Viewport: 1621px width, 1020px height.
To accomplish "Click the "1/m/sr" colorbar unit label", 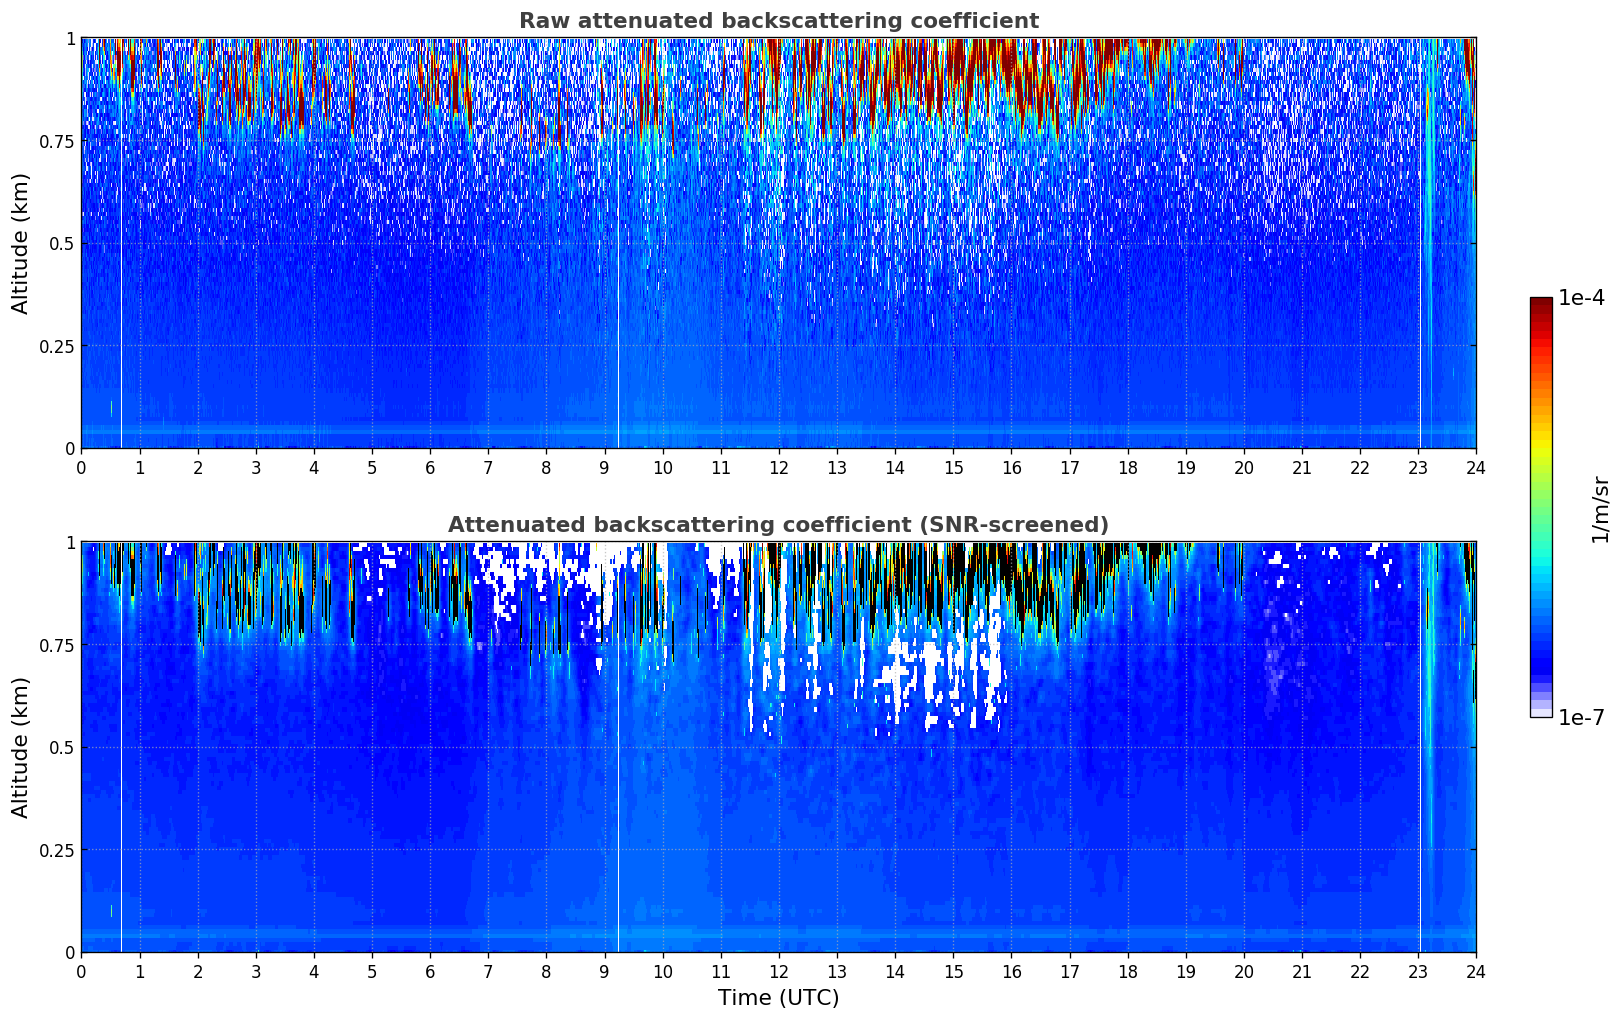I will 1600,508.
